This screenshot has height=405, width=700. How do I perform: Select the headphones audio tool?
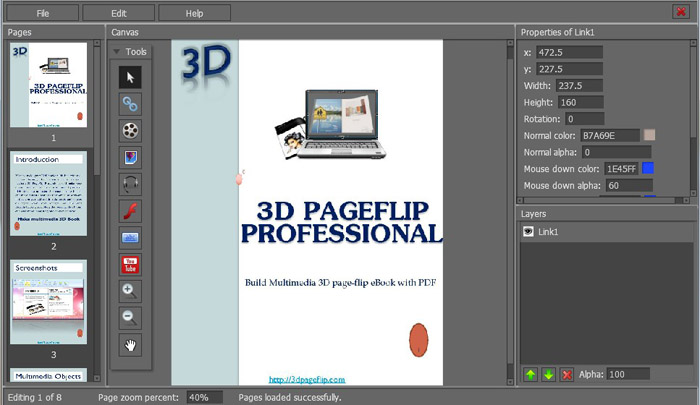tap(130, 184)
